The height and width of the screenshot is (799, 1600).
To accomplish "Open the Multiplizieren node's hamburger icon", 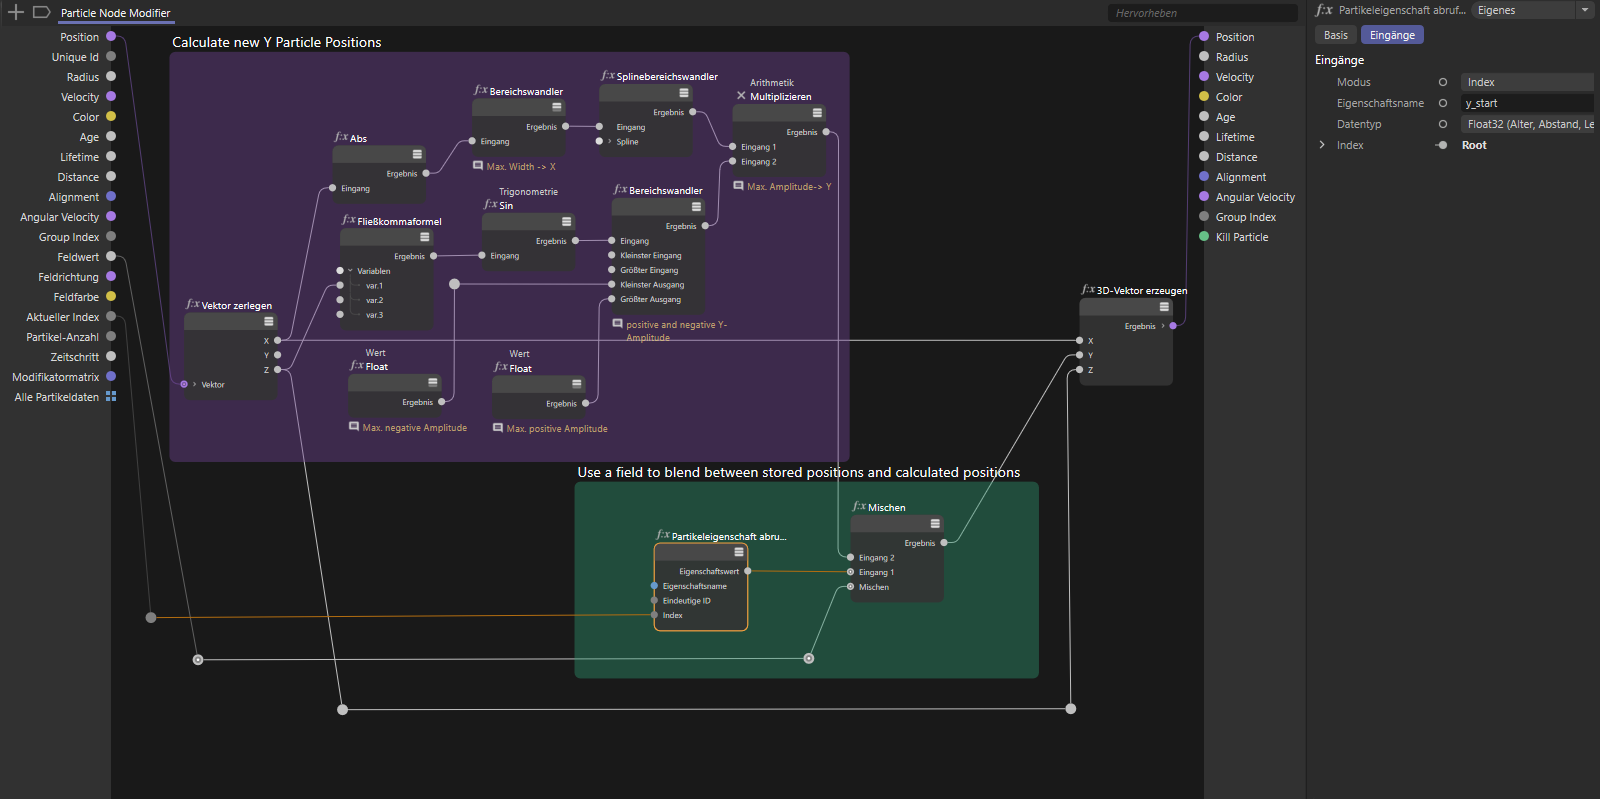I will 817,113.
